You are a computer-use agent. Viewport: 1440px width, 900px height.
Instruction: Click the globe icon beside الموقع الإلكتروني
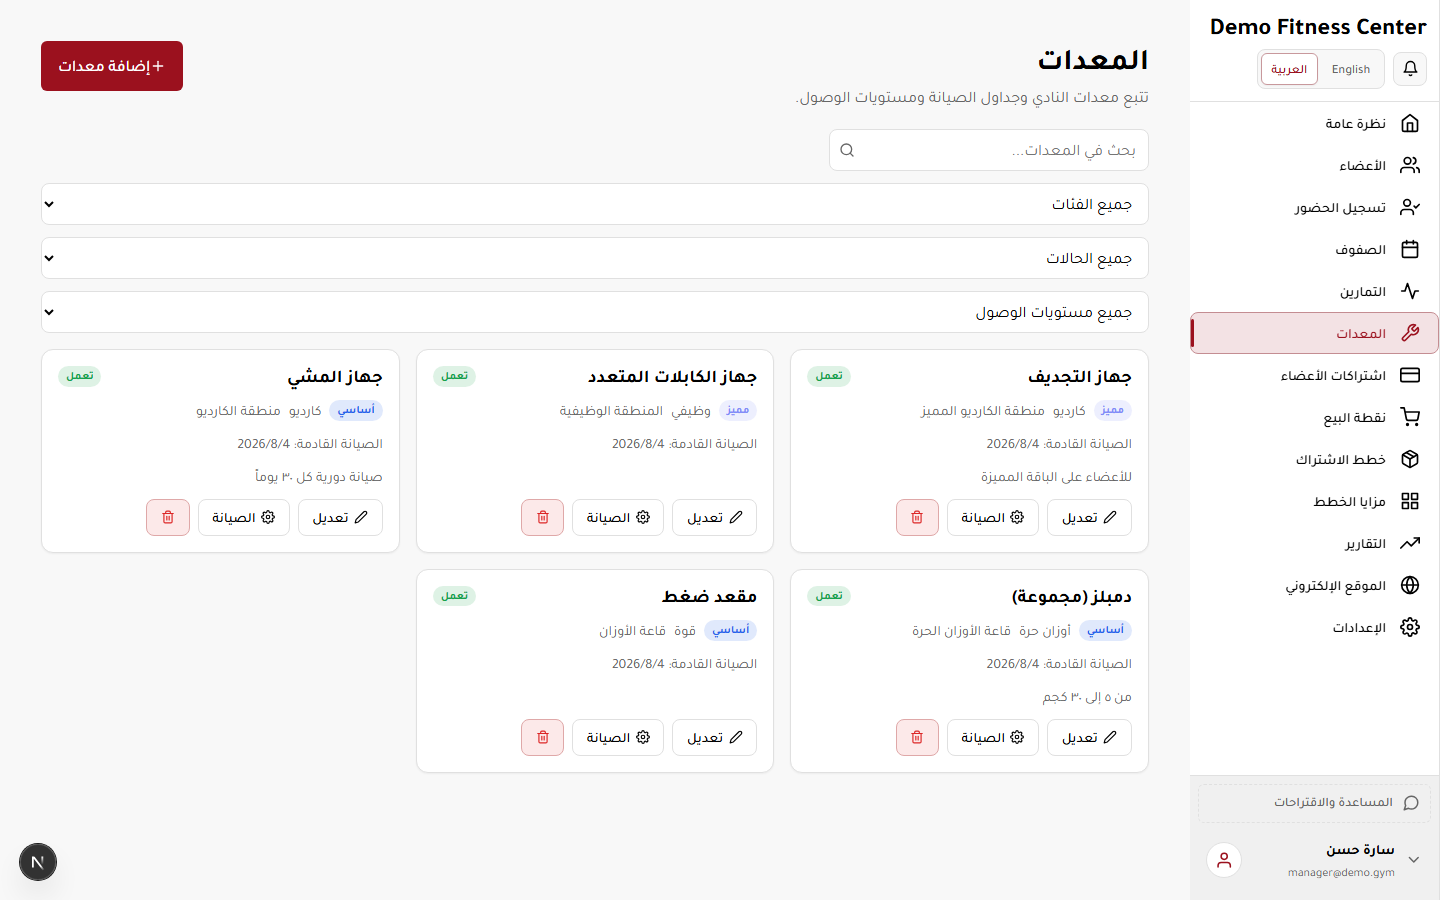point(1410,585)
